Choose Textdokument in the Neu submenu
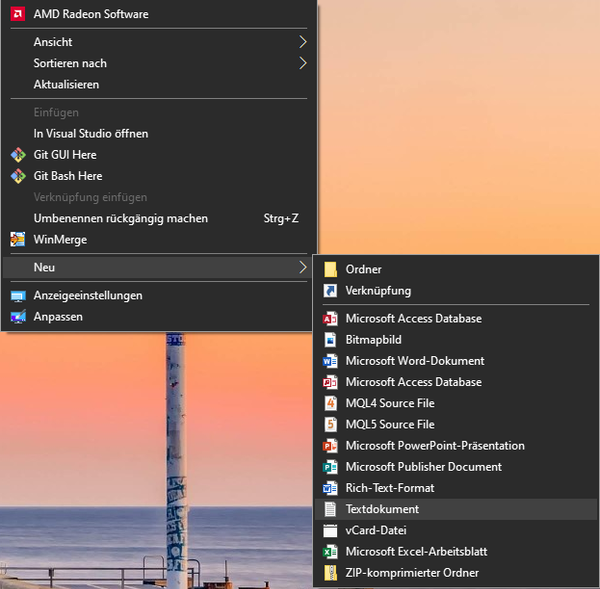The width and height of the screenshot is (600, 589). tap(382, 510)
